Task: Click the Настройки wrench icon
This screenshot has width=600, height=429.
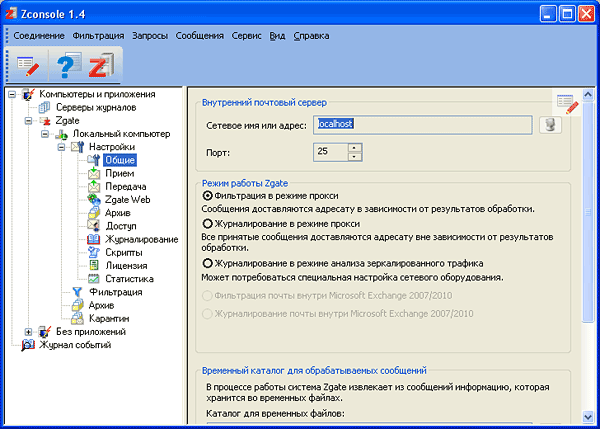Action: [78, 147]
